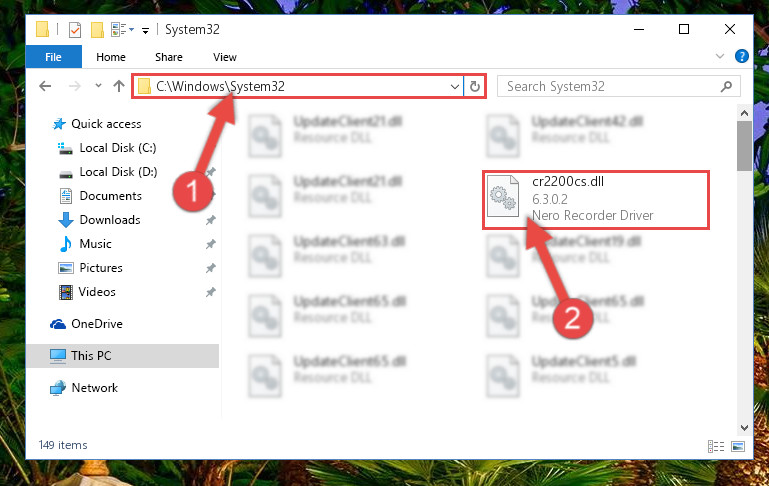Toggle the pin next to Pictures
769x486 pixels.
point(210,268)
